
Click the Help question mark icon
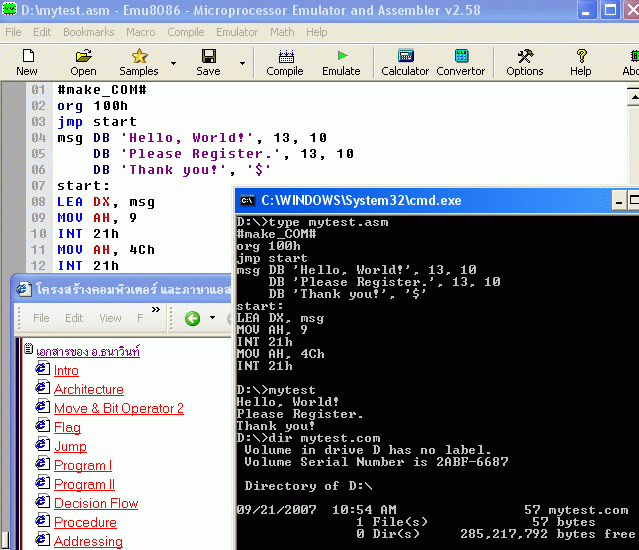(580, 62)
